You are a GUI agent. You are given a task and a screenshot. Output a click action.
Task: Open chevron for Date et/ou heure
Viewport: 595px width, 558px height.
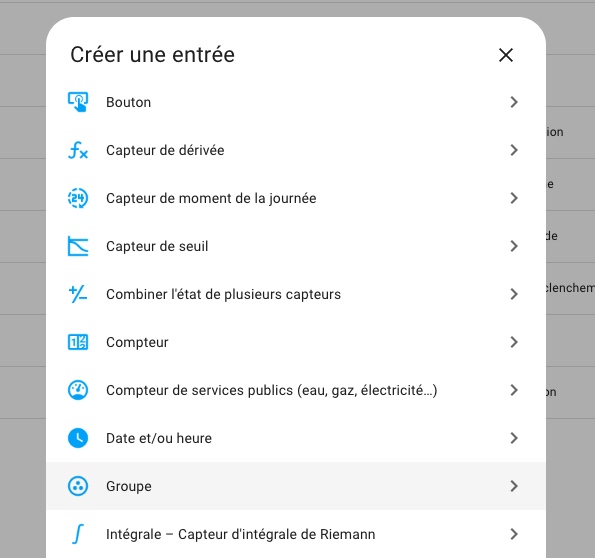pos(514,438)
